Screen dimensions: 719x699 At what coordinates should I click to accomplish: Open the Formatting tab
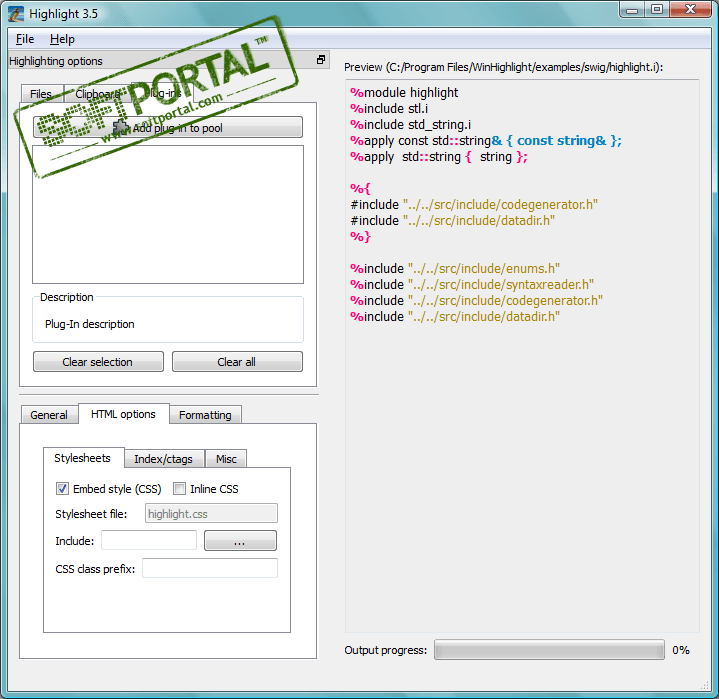tap(205, 415)
